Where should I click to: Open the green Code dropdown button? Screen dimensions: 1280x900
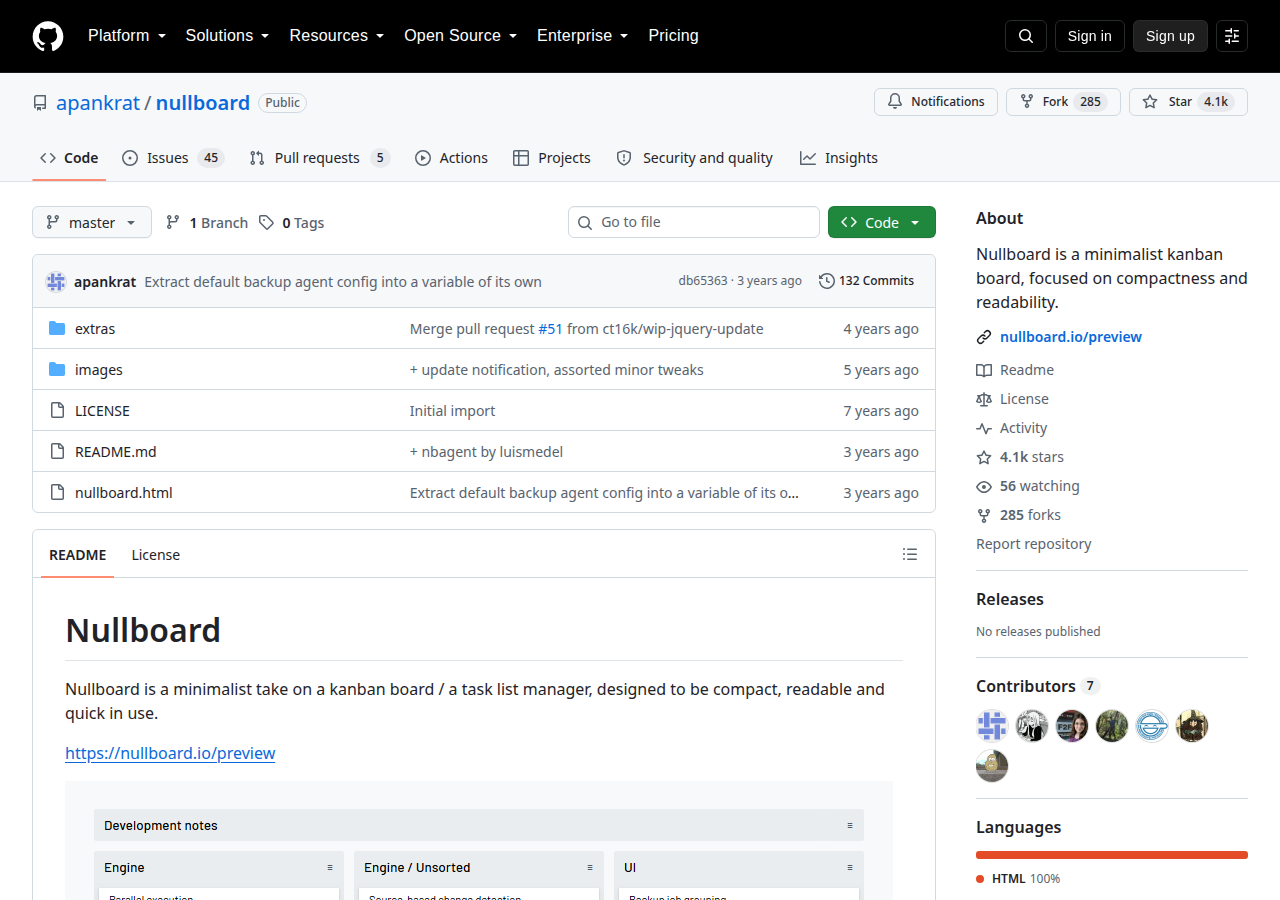coord(882,223)
